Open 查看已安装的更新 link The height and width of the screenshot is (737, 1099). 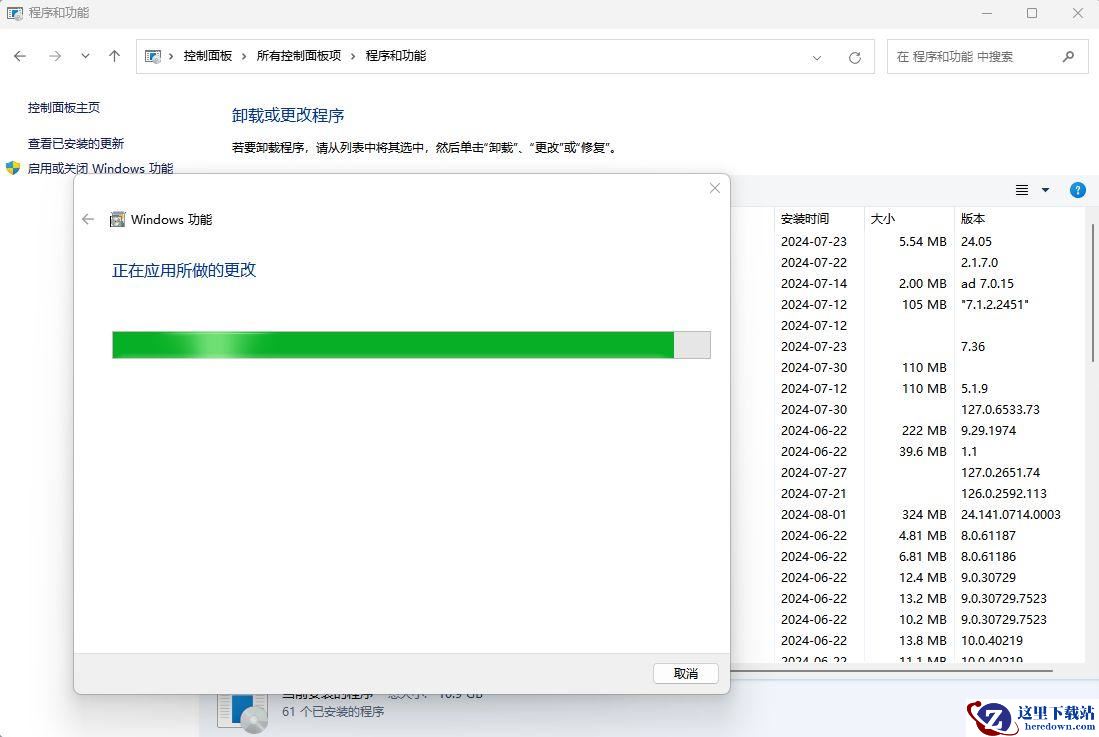[x=76, y=143]
